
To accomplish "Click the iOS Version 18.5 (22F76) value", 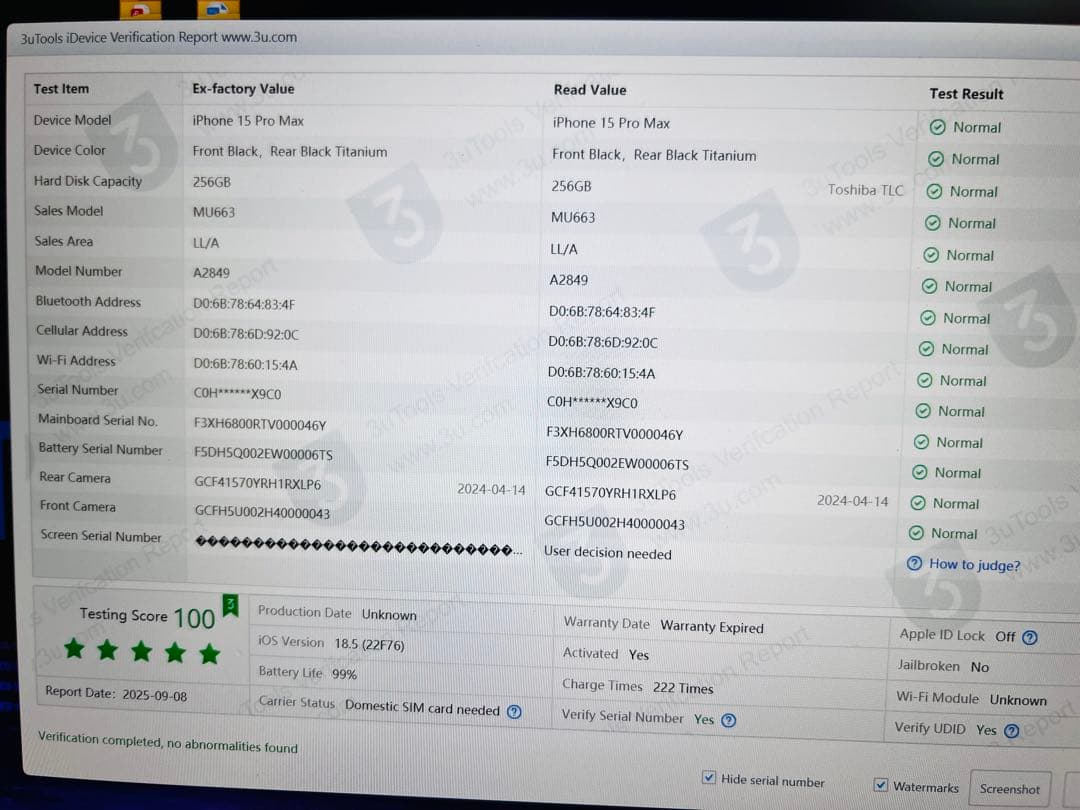I will 369,644.
